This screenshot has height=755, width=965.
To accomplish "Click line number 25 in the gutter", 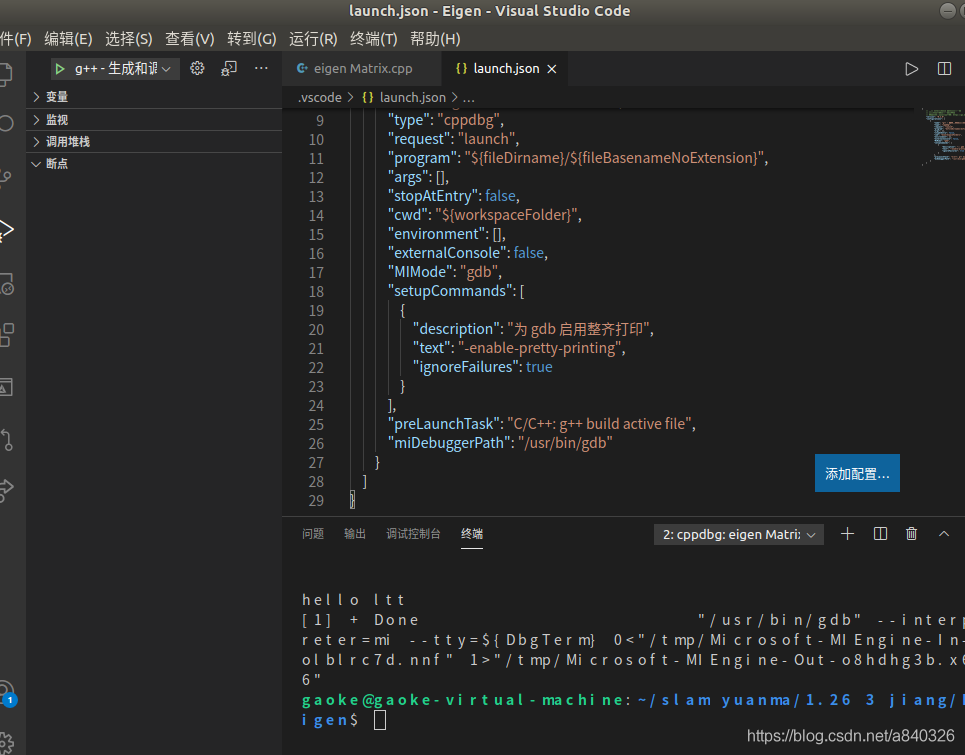I will [316, 425].
